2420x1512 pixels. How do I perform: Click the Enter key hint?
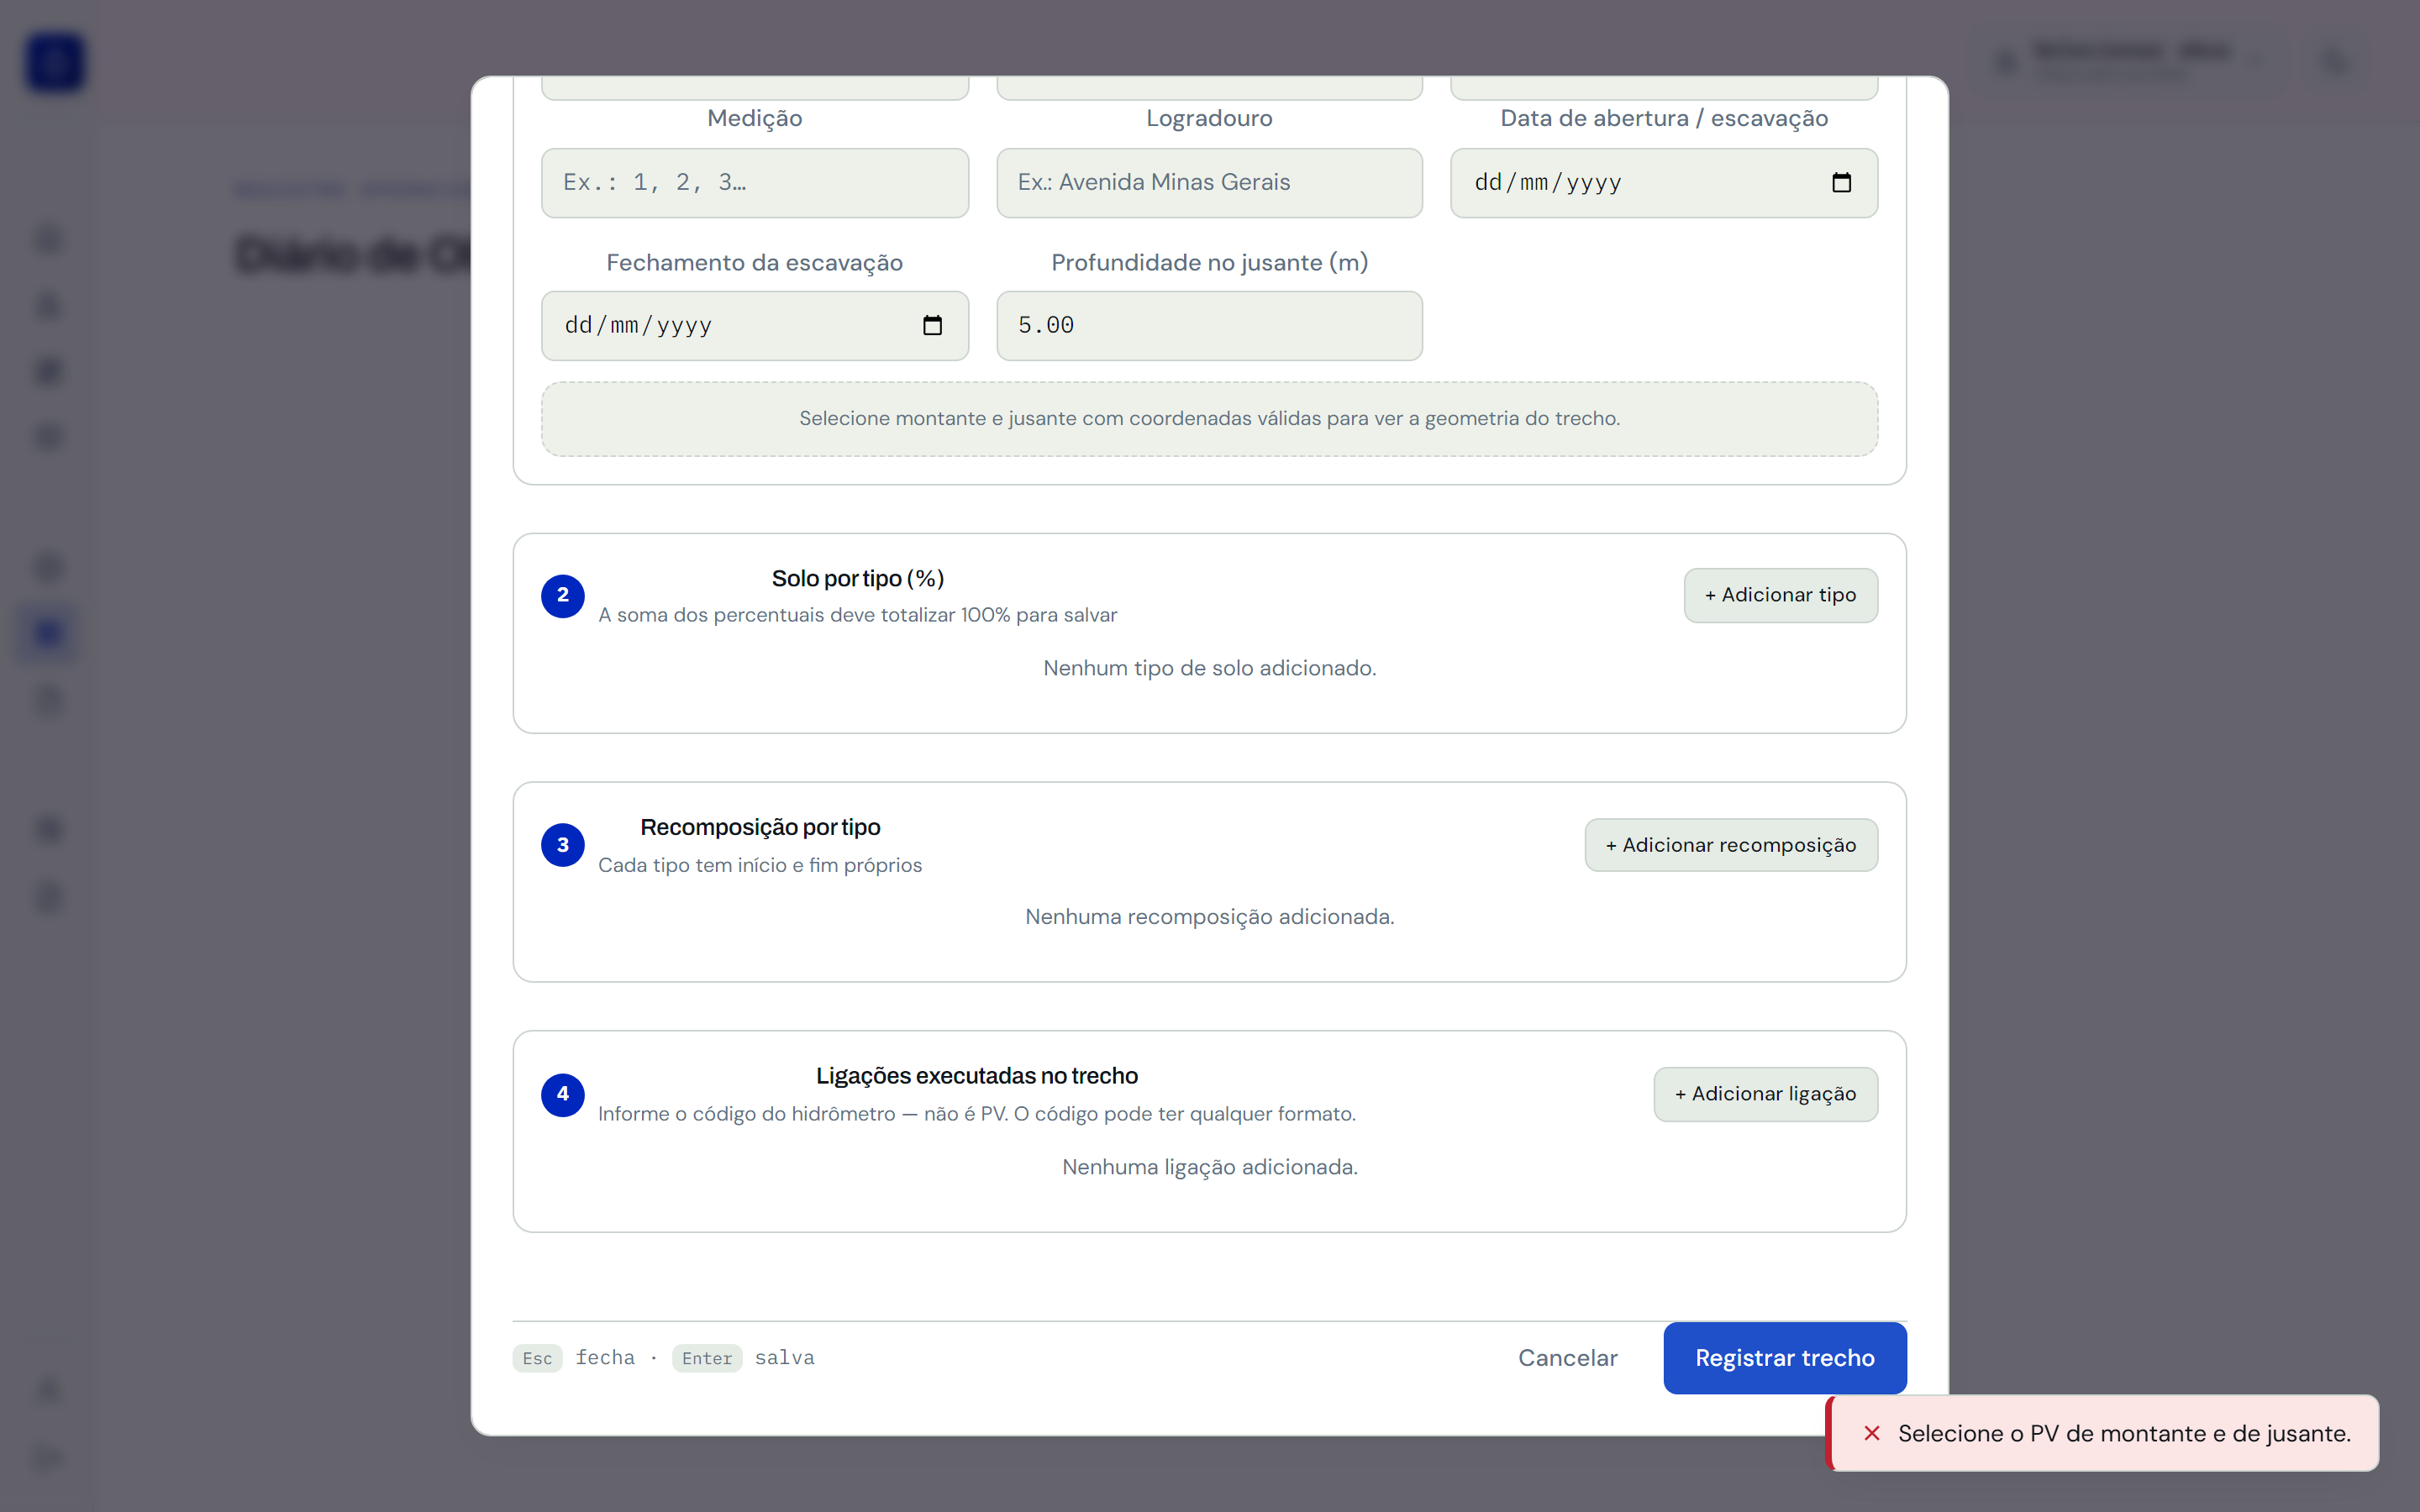coord(706,1358)
